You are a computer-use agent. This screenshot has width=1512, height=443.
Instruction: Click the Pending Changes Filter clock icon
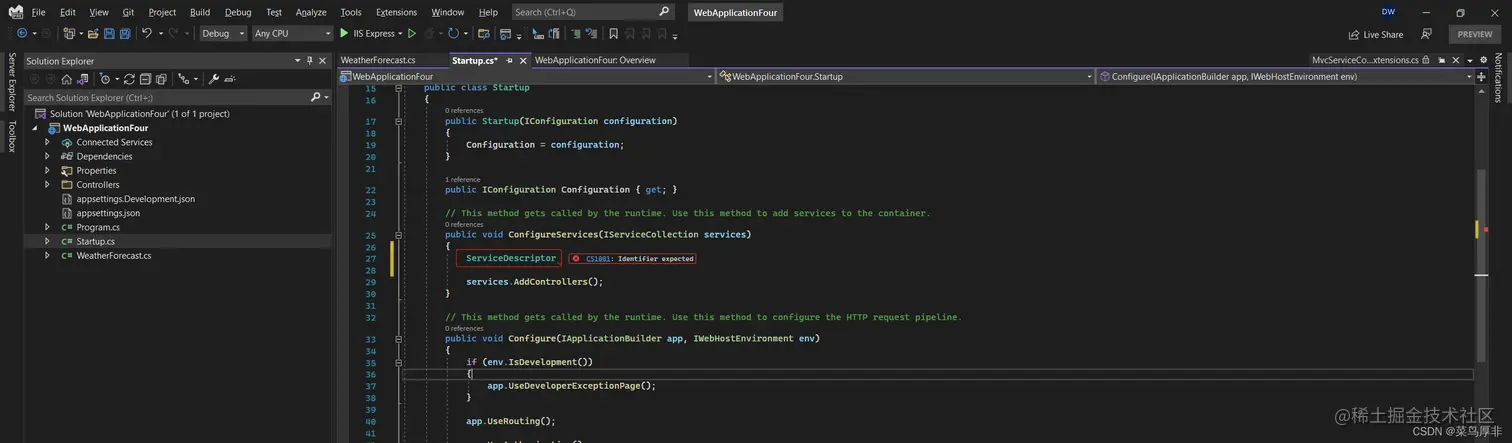pos(105,79)
